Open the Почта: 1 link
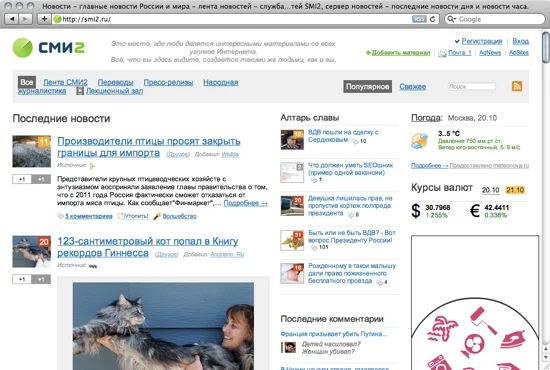Screen dimensions: 550x370 [460, 53]
